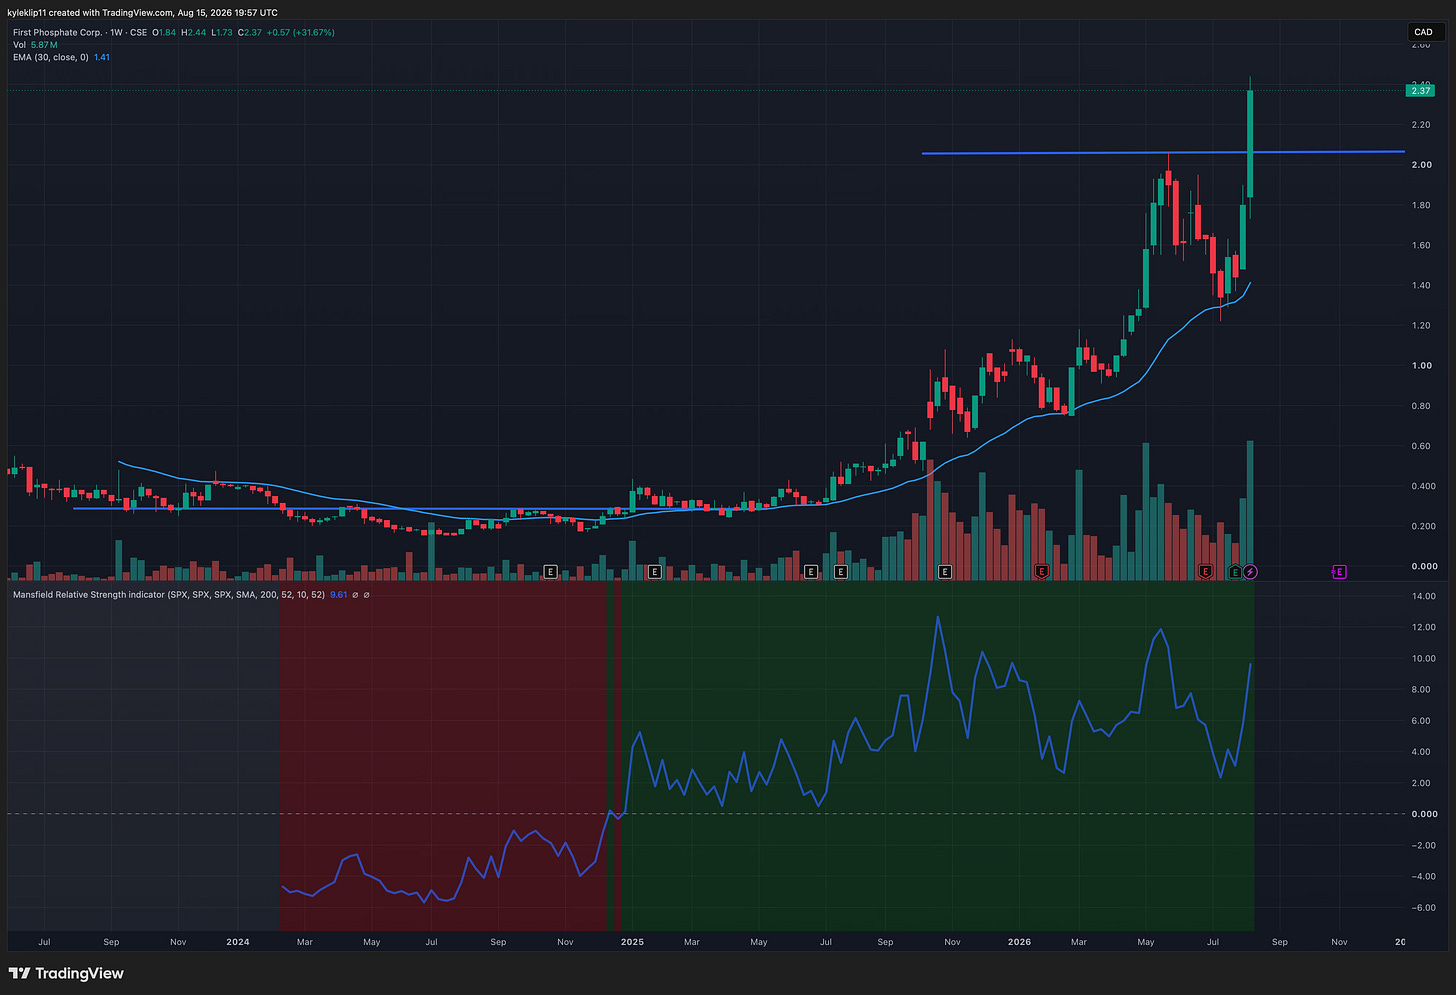Image resolution: width=1456 pixels, height=995 pixels.
Task: Click the green earnings E marker beside the lightning icon
Action: coord(1235,572)
